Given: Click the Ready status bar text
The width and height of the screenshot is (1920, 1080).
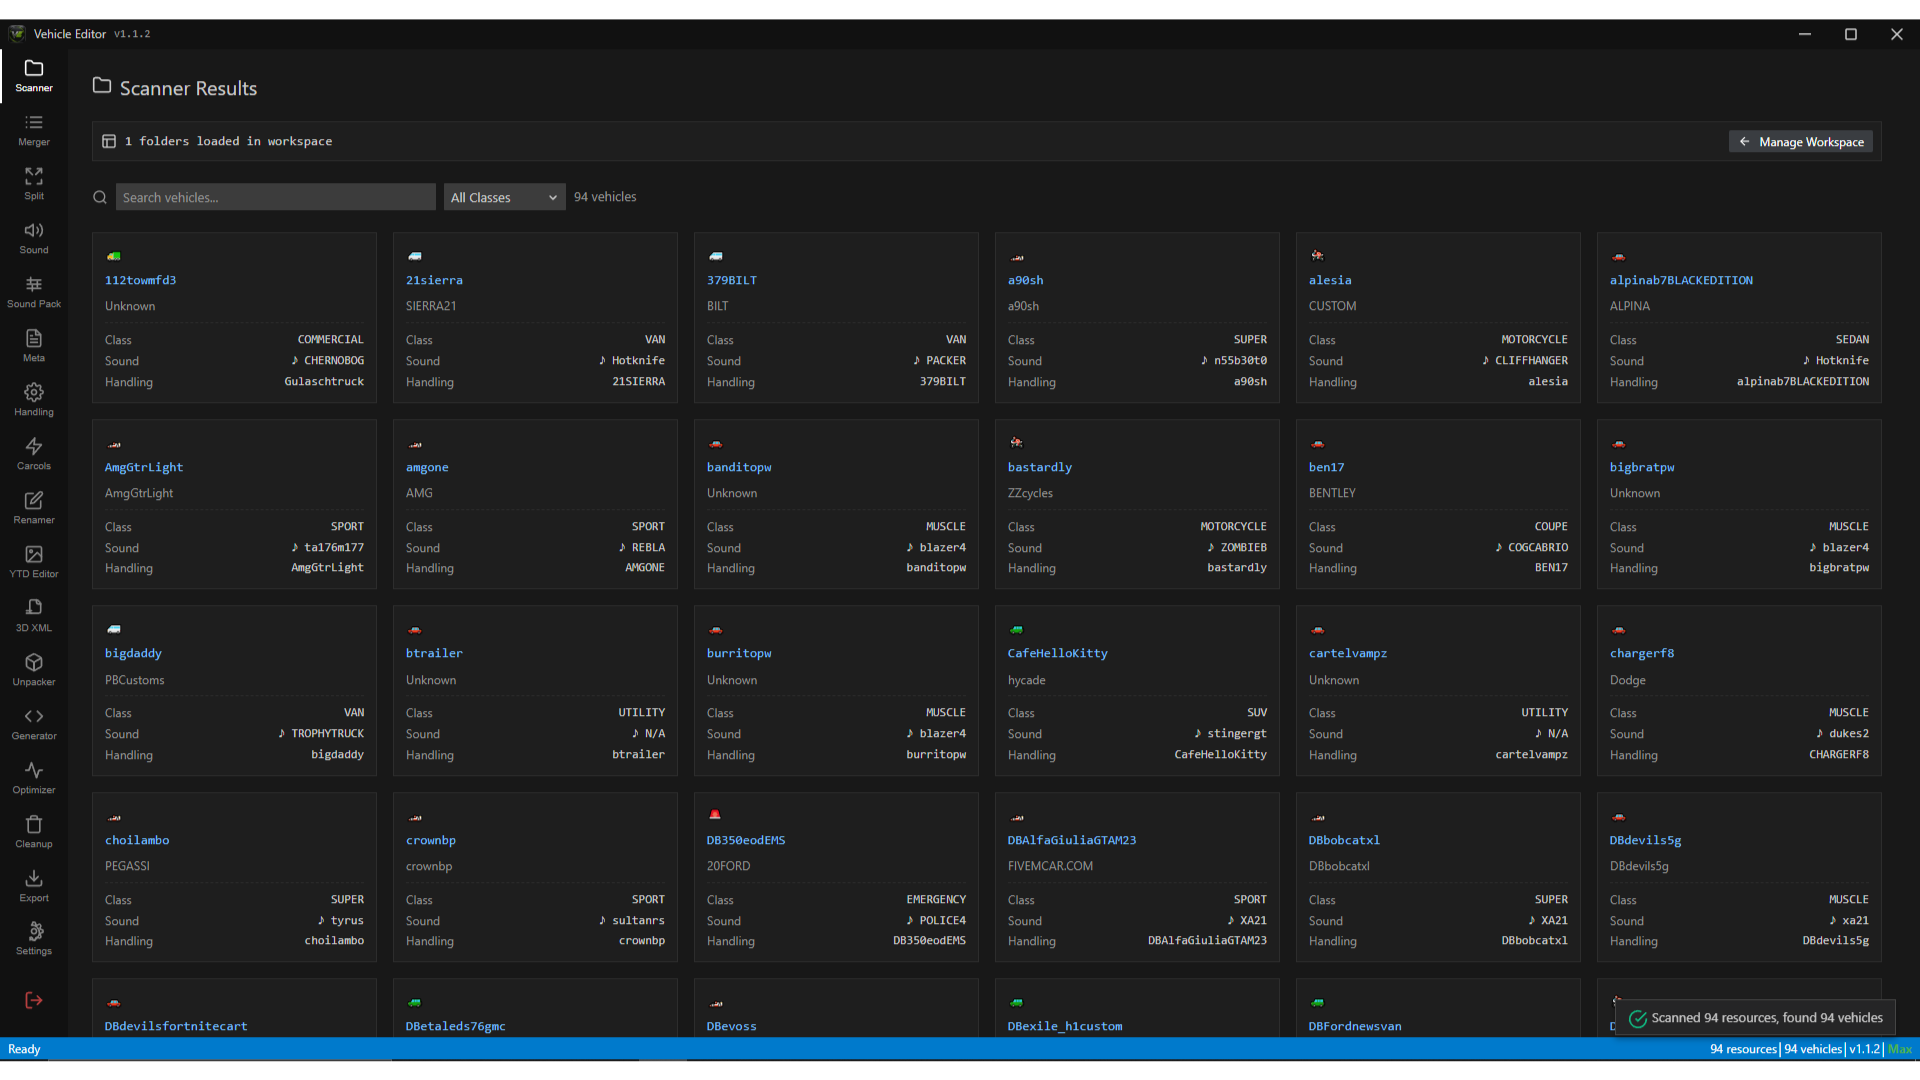Looking at the screenshot, I should (24, 1049).
